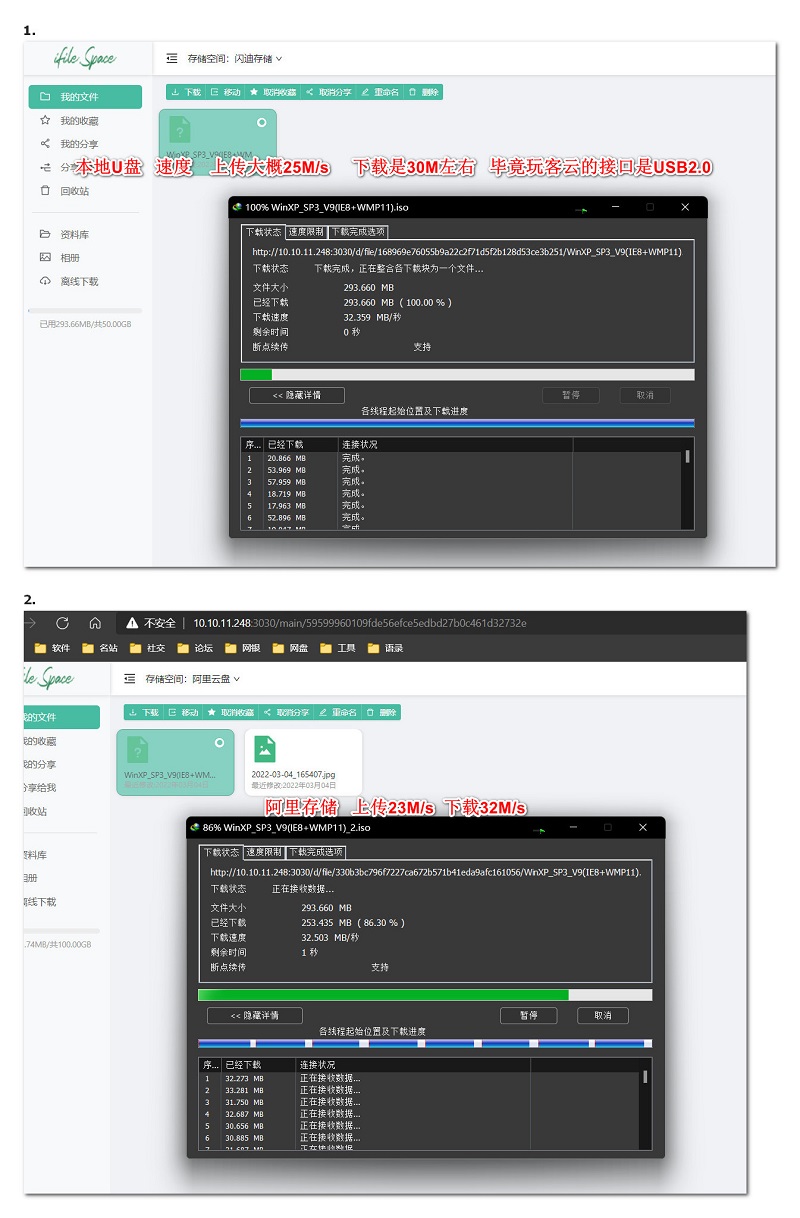The height and width of the screenshot is (1218, 800).
Task: Click the unknown-file icon on the 闪迪存储 WinXP card
Action: pos(179,128)
